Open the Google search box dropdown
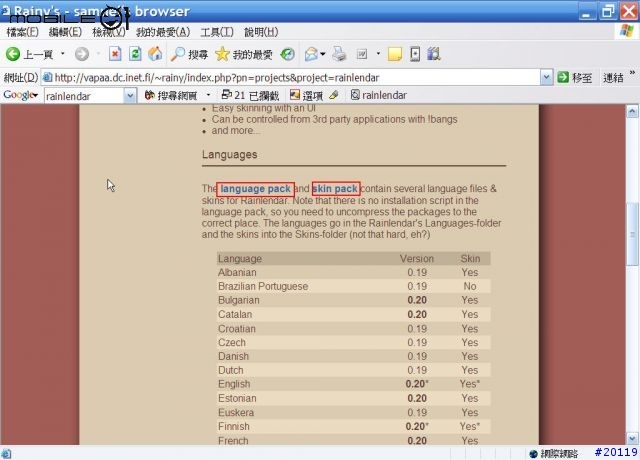This screenshot has width=640, height=460. click(x=130, y=96)
